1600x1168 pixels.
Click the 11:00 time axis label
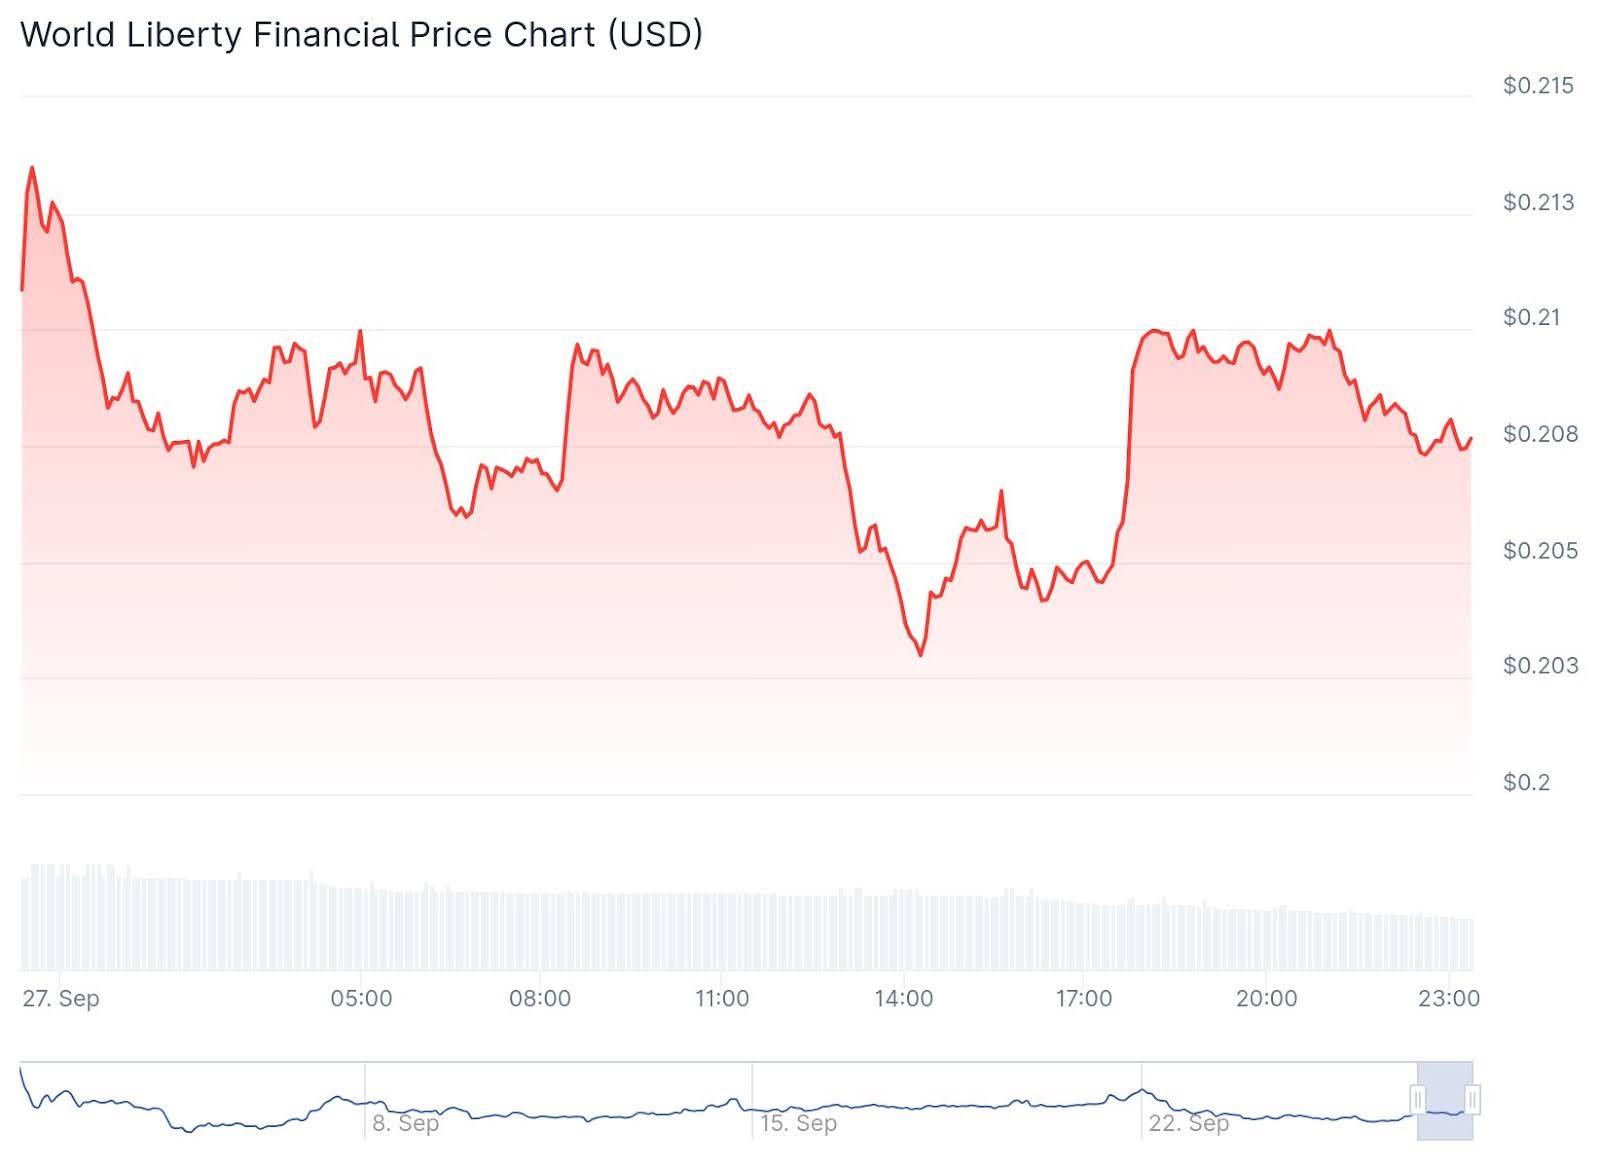[722, 998]
